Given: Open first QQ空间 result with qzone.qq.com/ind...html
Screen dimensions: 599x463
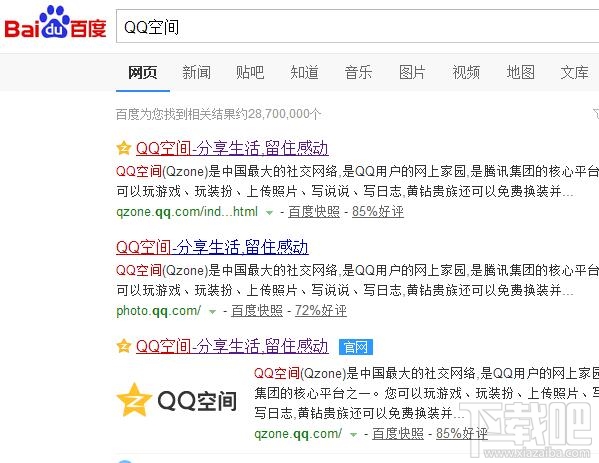Looking at the screenshot, I should pos(232,148).
